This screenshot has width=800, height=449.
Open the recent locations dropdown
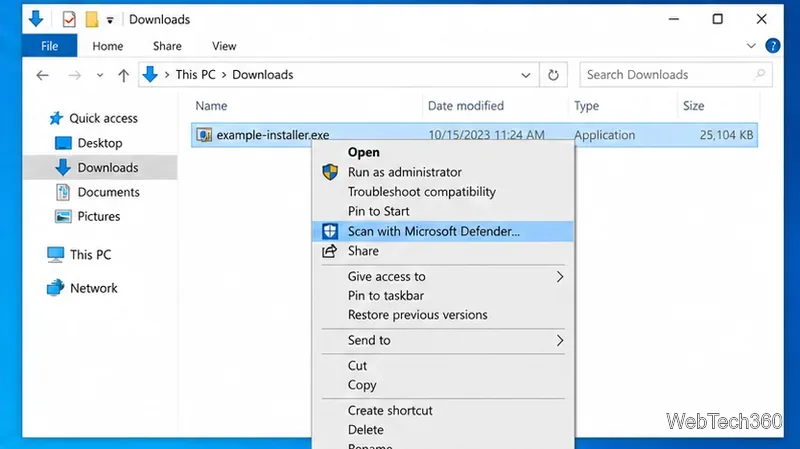[100, 76]
